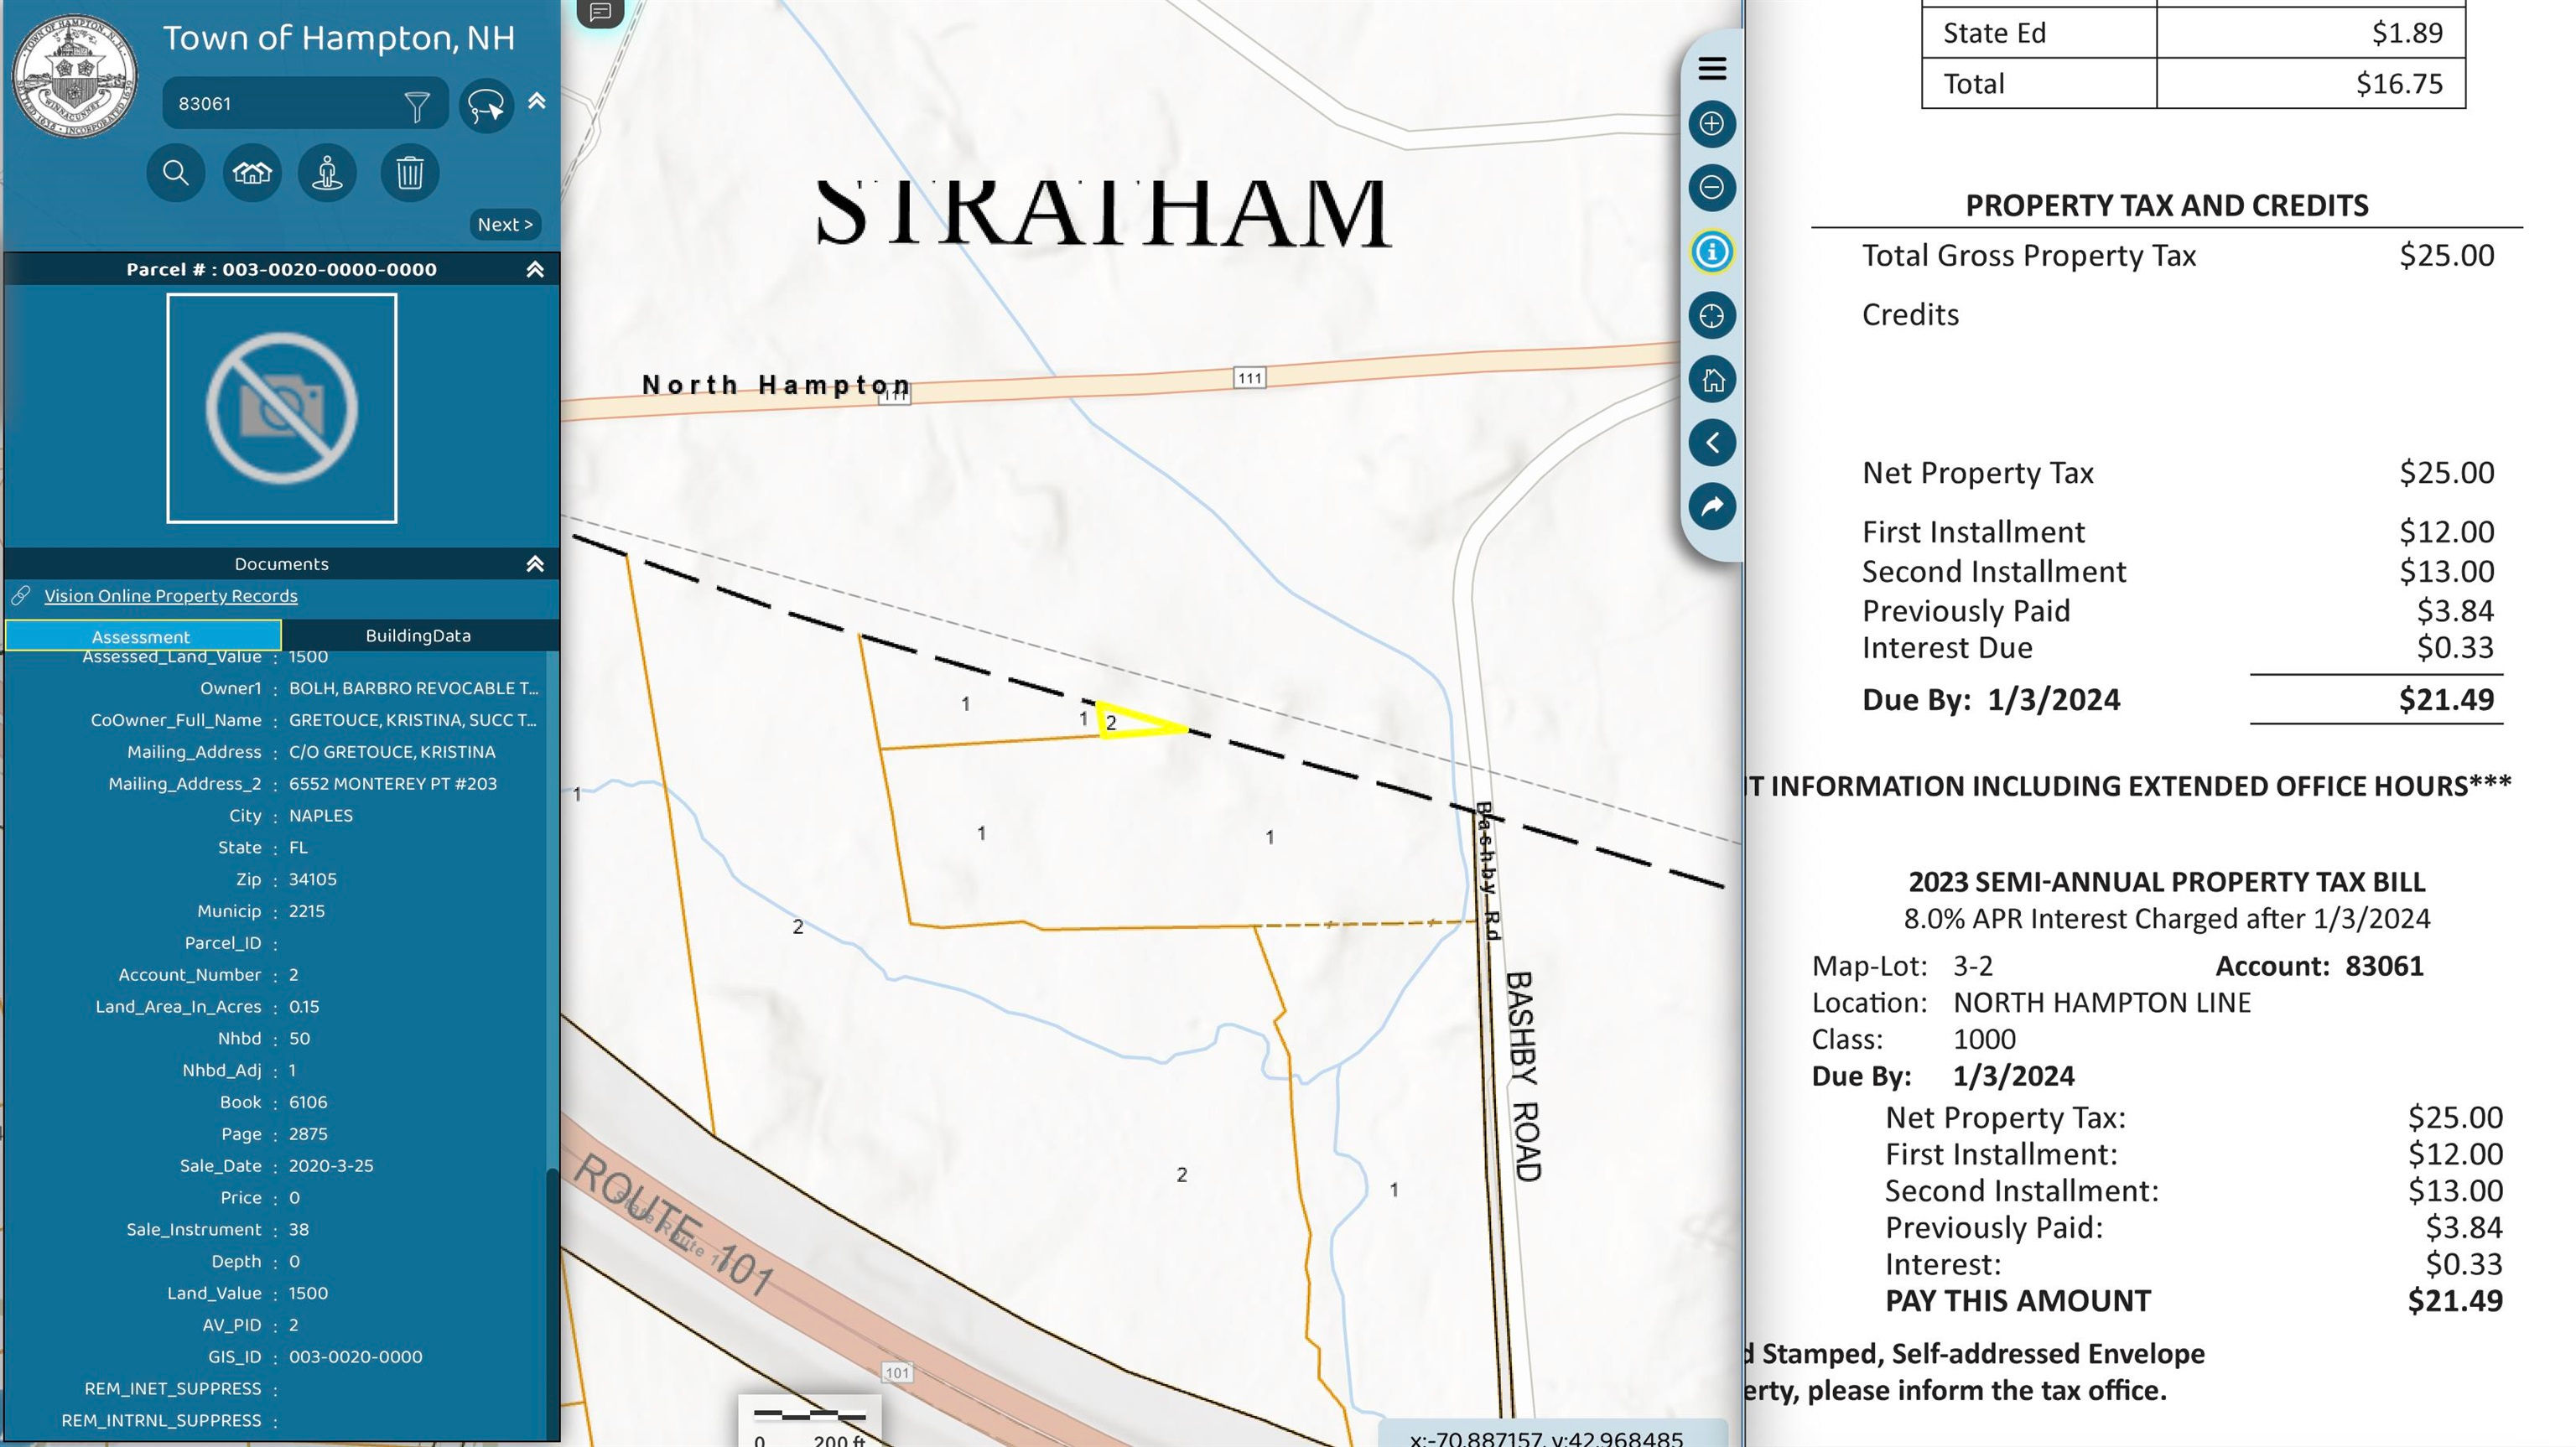Screen dimensions: 2576x1447
Task: Click Land_Area_In_Acres value 0.15
Action: tap(304, 1007)
